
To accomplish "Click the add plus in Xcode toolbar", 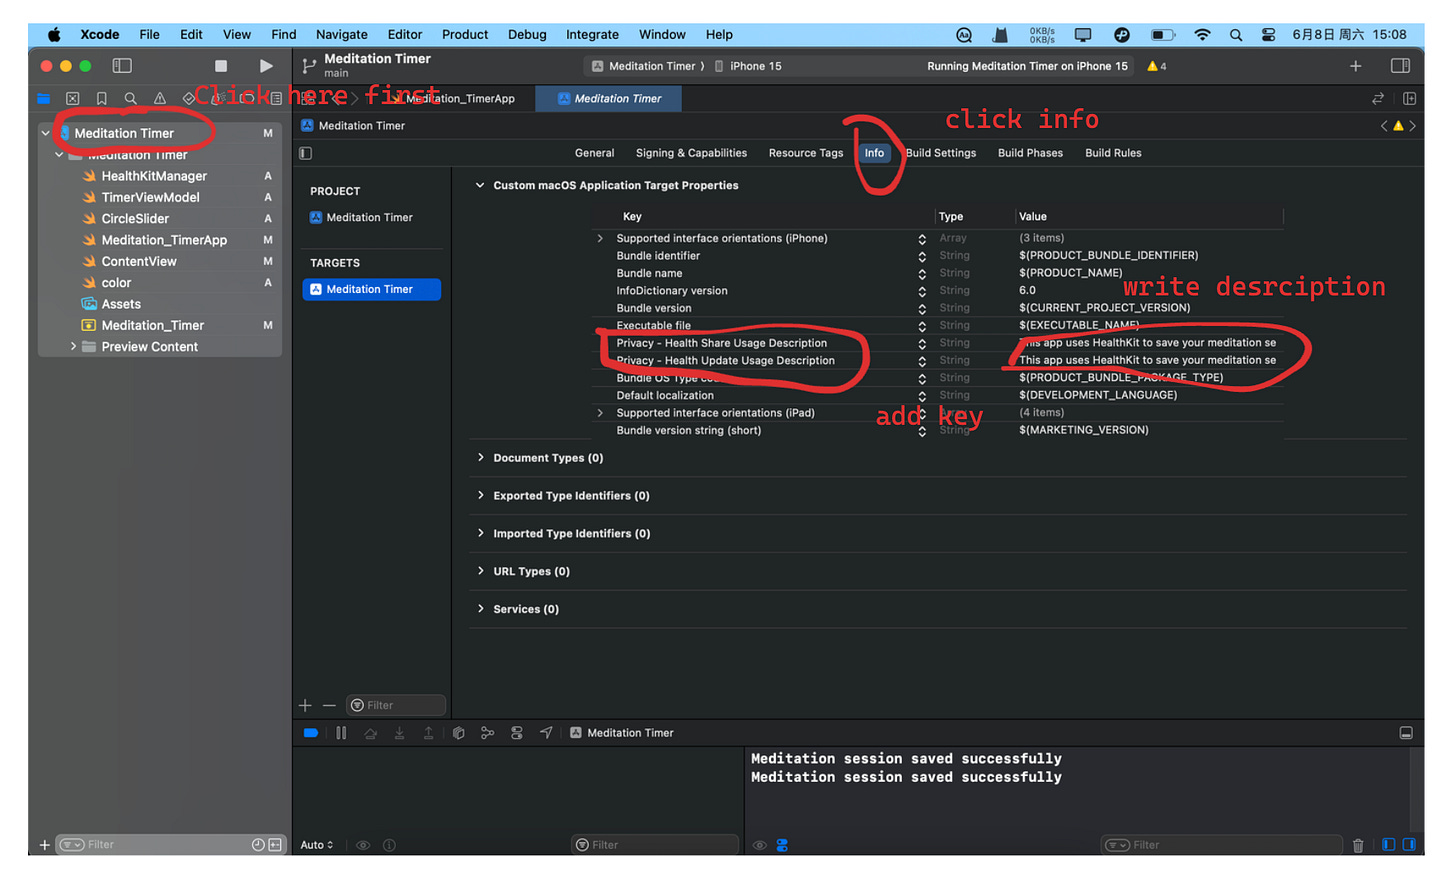I will tap(1356, 66).
